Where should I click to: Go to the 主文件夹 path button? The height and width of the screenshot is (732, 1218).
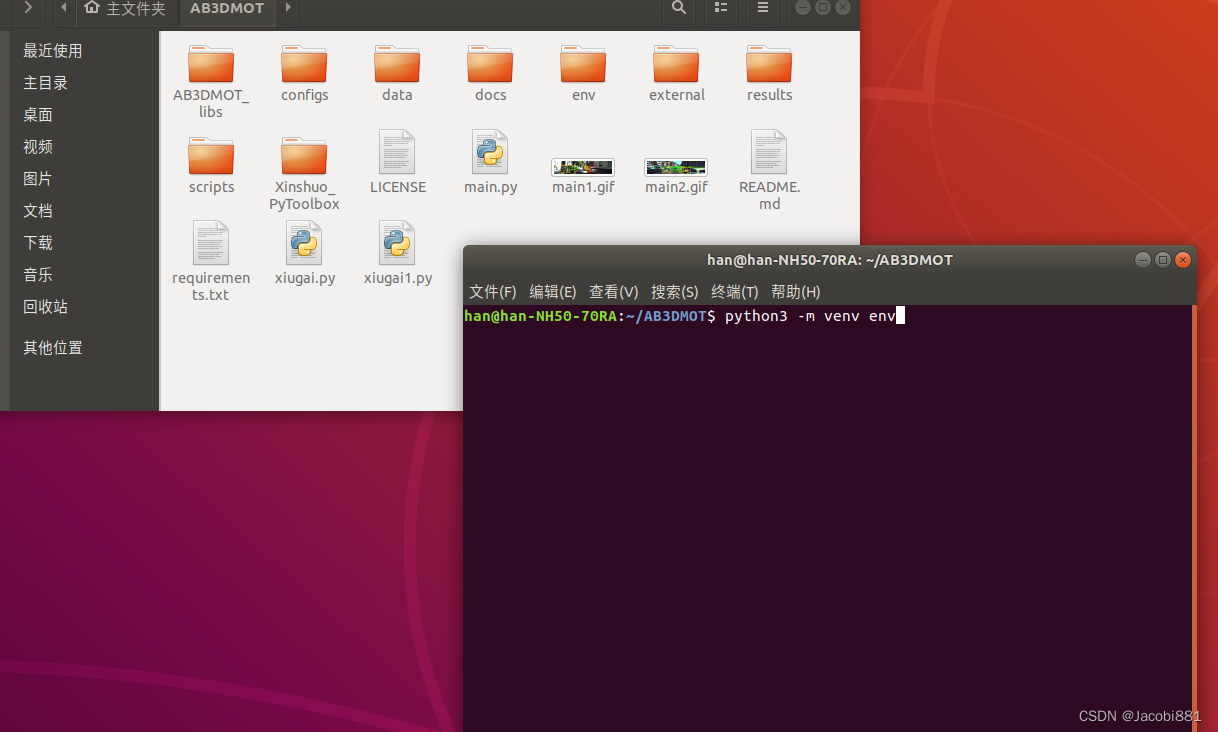[x=126, y=8]
